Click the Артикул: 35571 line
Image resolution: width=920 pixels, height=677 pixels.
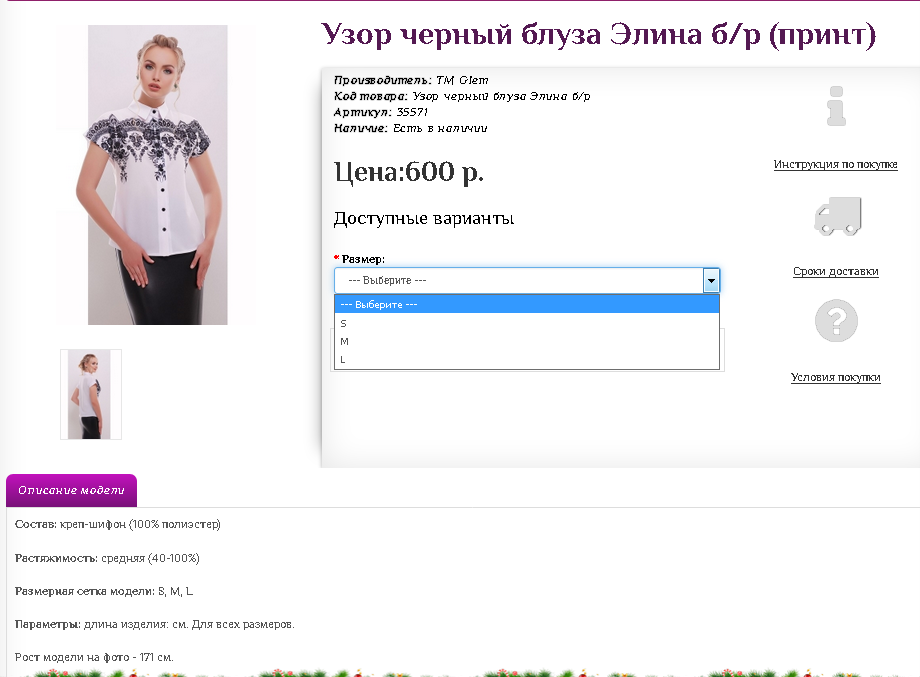(x=381, y=112)
